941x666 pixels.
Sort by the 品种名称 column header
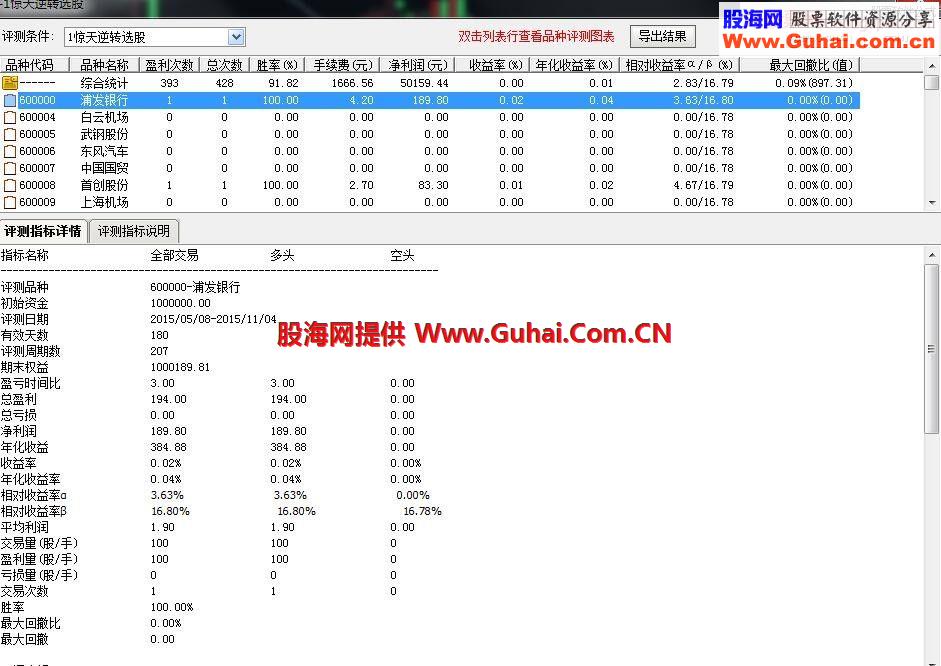[104, 65]
